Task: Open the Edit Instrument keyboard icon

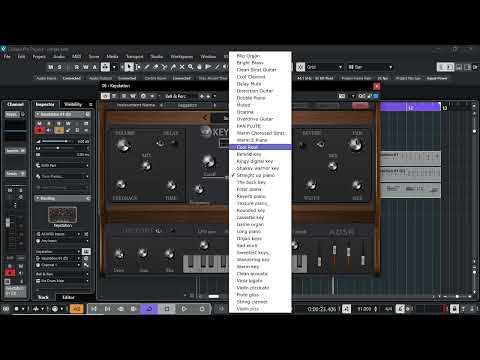Action: point(86,251)
